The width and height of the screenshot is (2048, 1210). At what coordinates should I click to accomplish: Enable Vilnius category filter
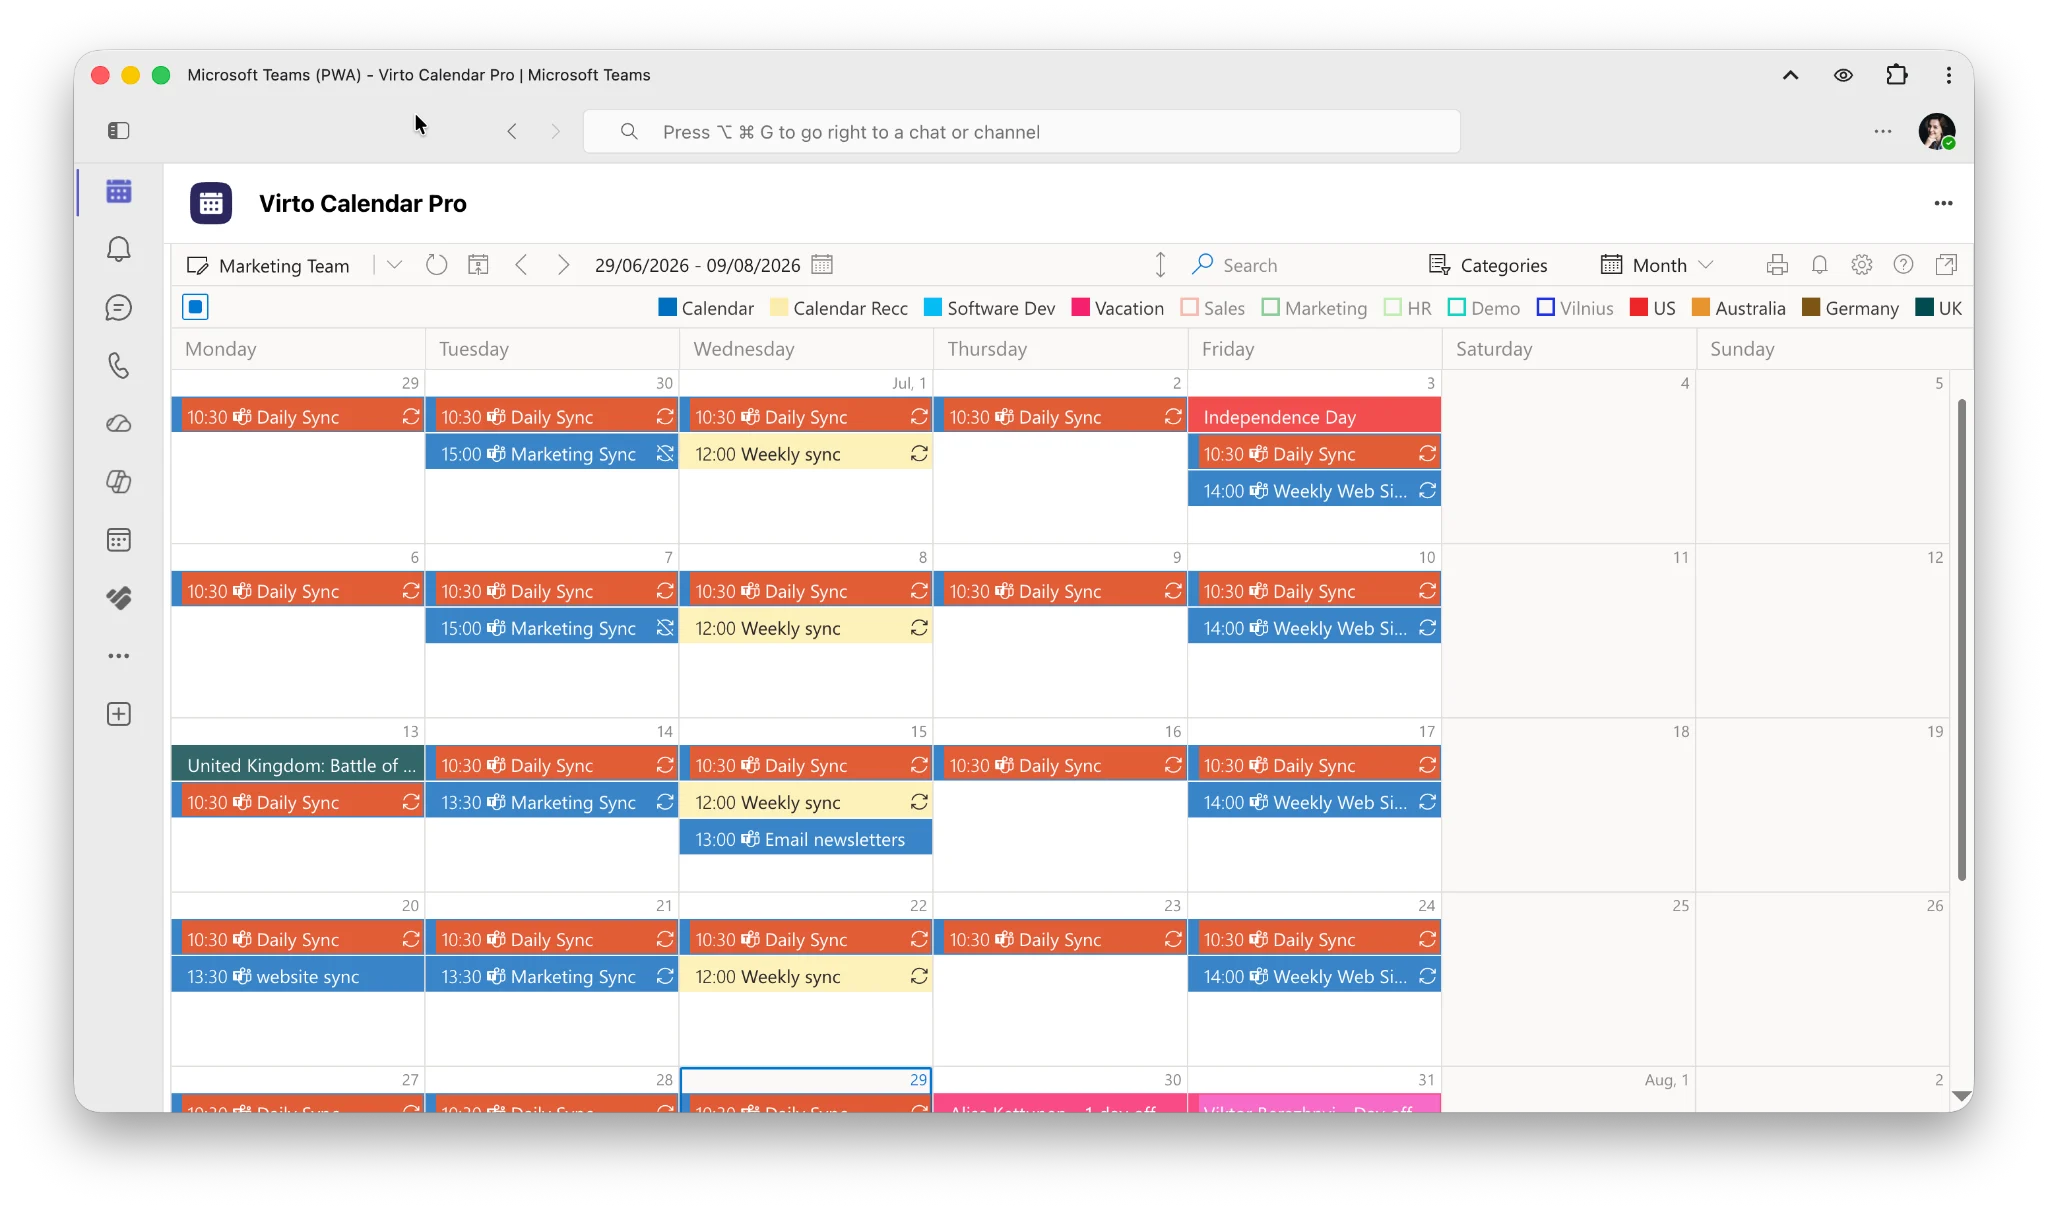point(1575,308)
